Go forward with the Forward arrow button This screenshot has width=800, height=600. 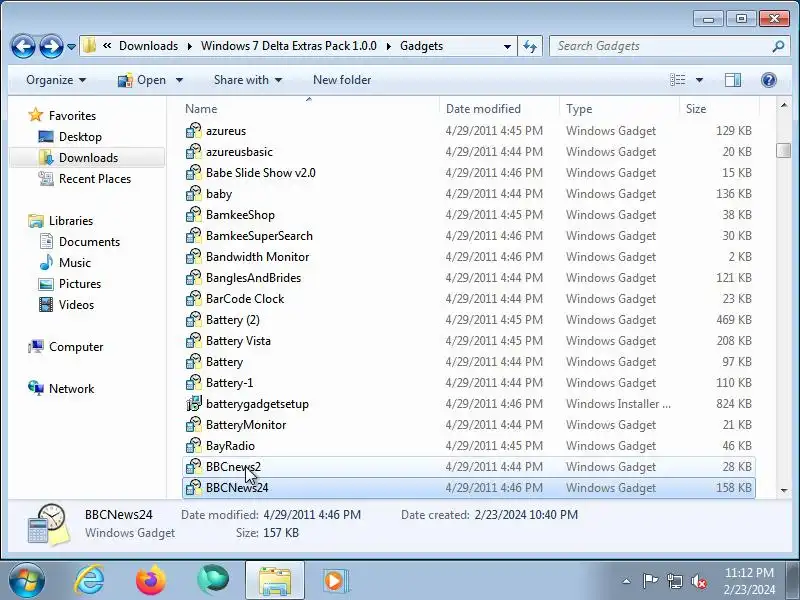pos(51,46)
